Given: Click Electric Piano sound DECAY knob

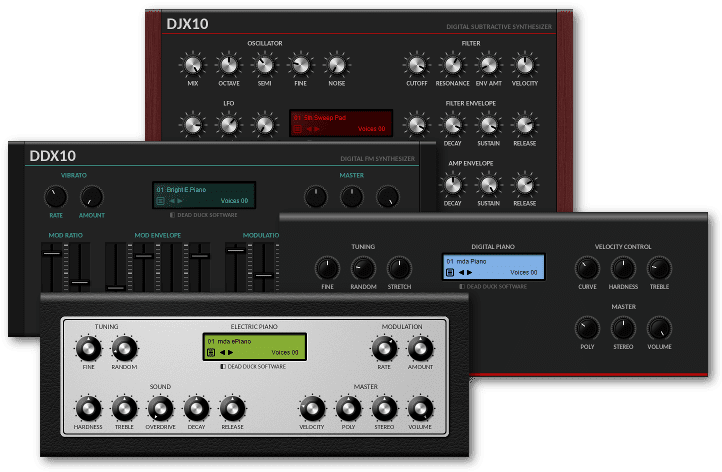Looking at the screenshot, I should (x=196, y=408).
